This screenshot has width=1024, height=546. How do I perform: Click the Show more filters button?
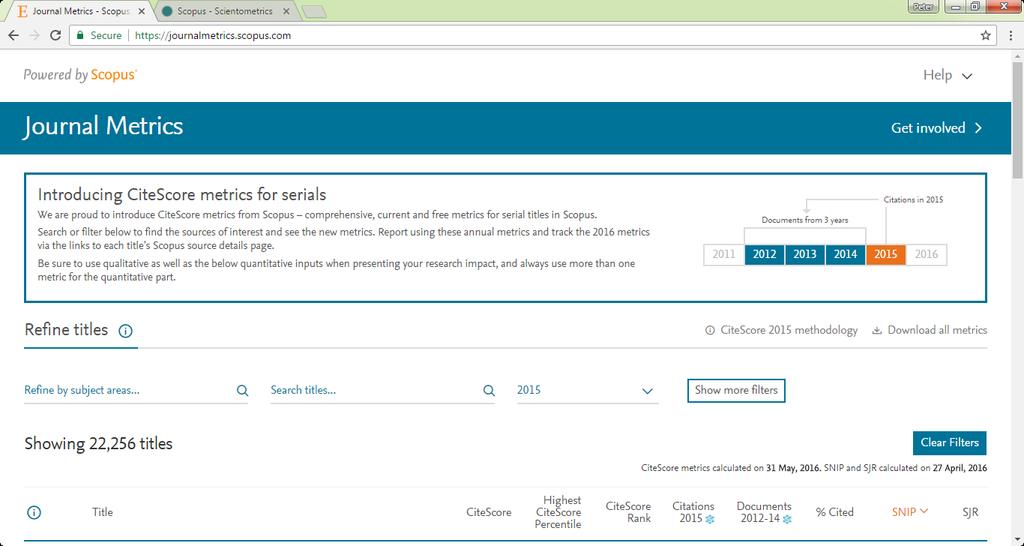point(736,391)
